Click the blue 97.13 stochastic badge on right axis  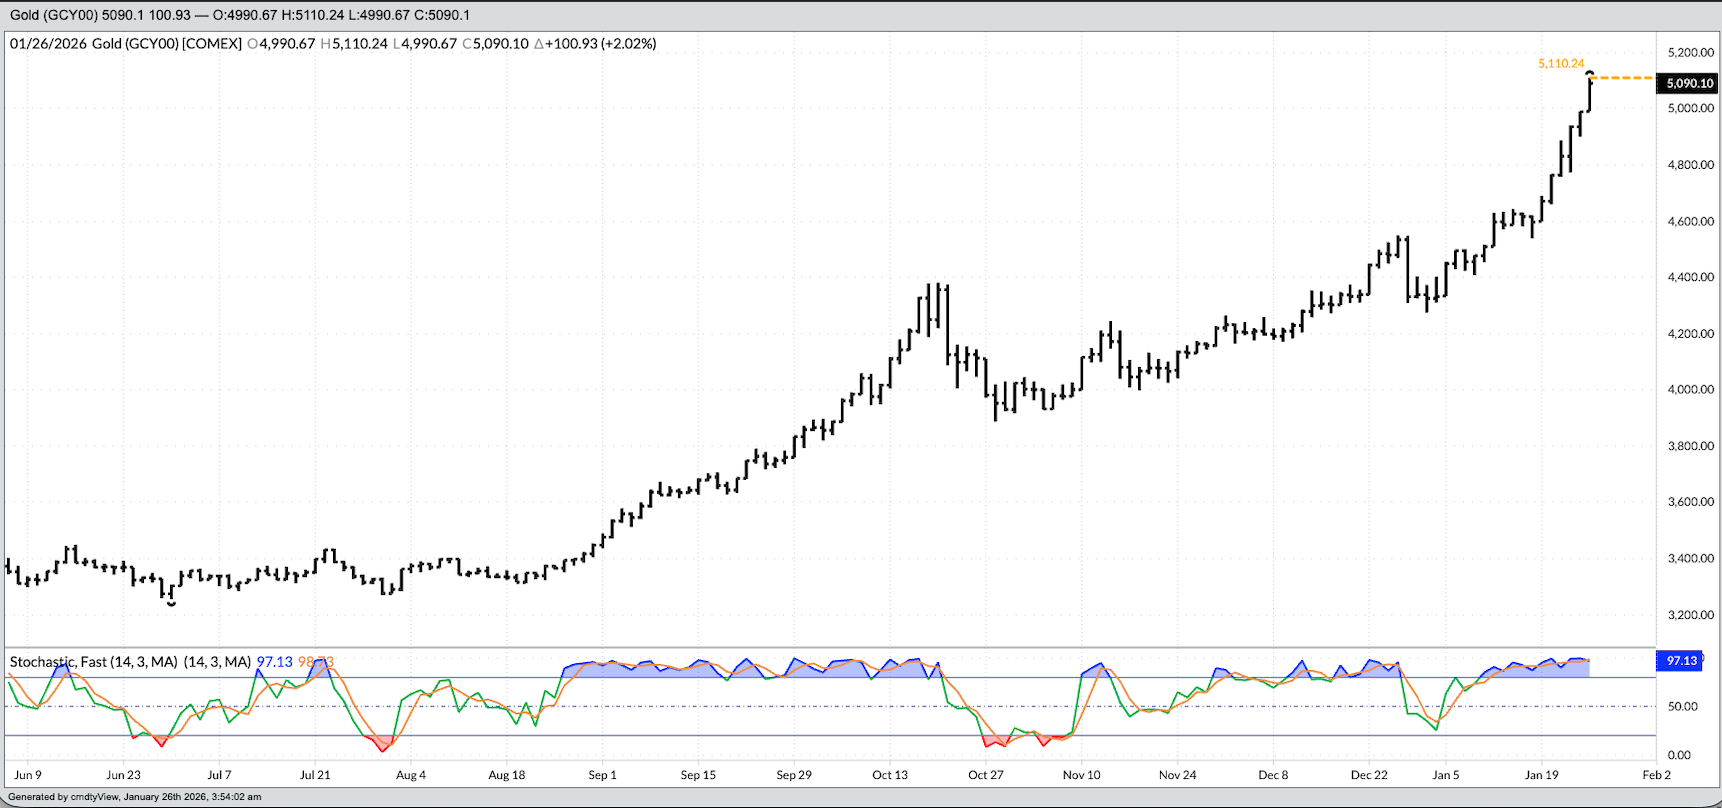pyautogui.click(x=1682, y=661)
